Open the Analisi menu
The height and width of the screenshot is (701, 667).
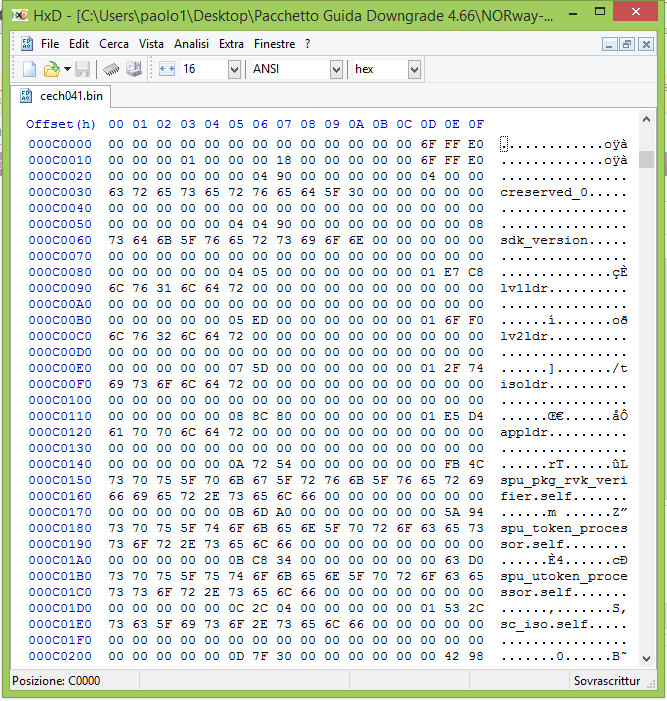point(192,44)
